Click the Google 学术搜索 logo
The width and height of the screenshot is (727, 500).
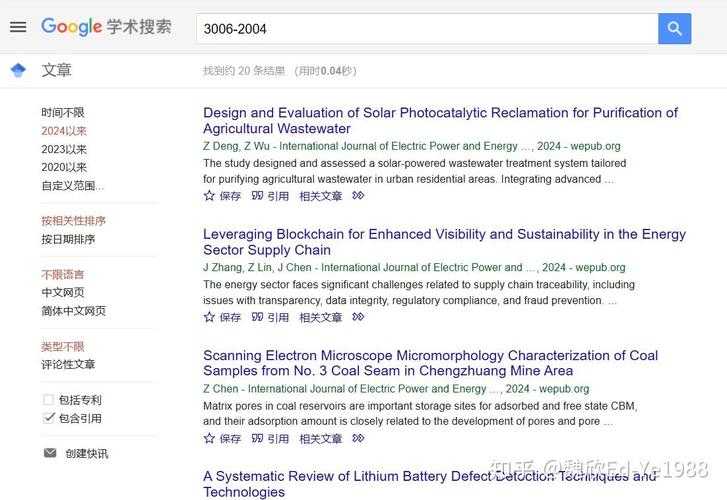[106, 27]
